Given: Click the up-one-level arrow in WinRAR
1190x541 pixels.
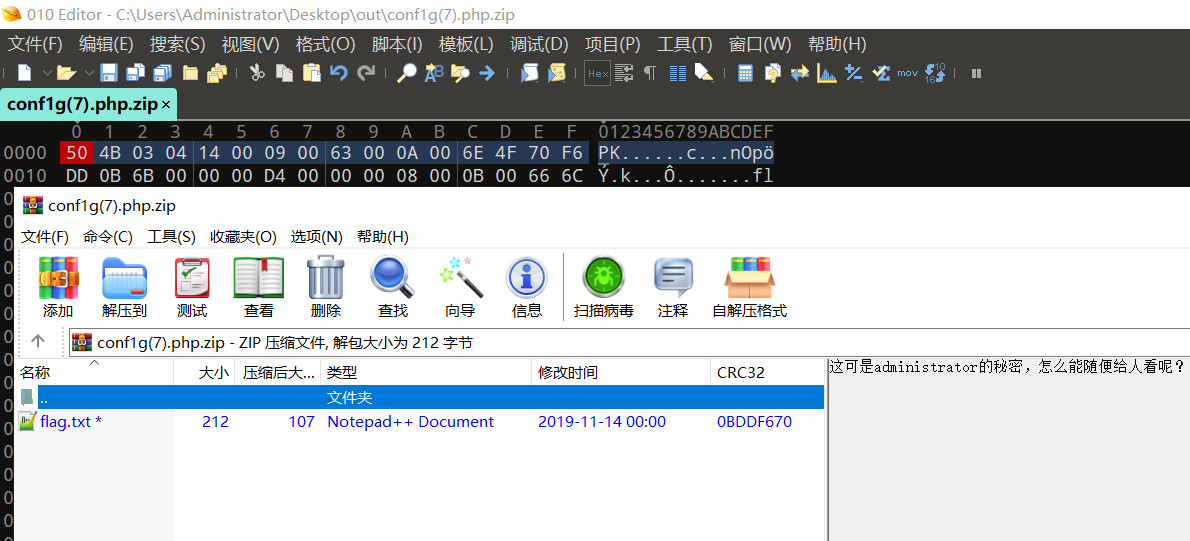Looking at the screenshot, I should point(38,342).
